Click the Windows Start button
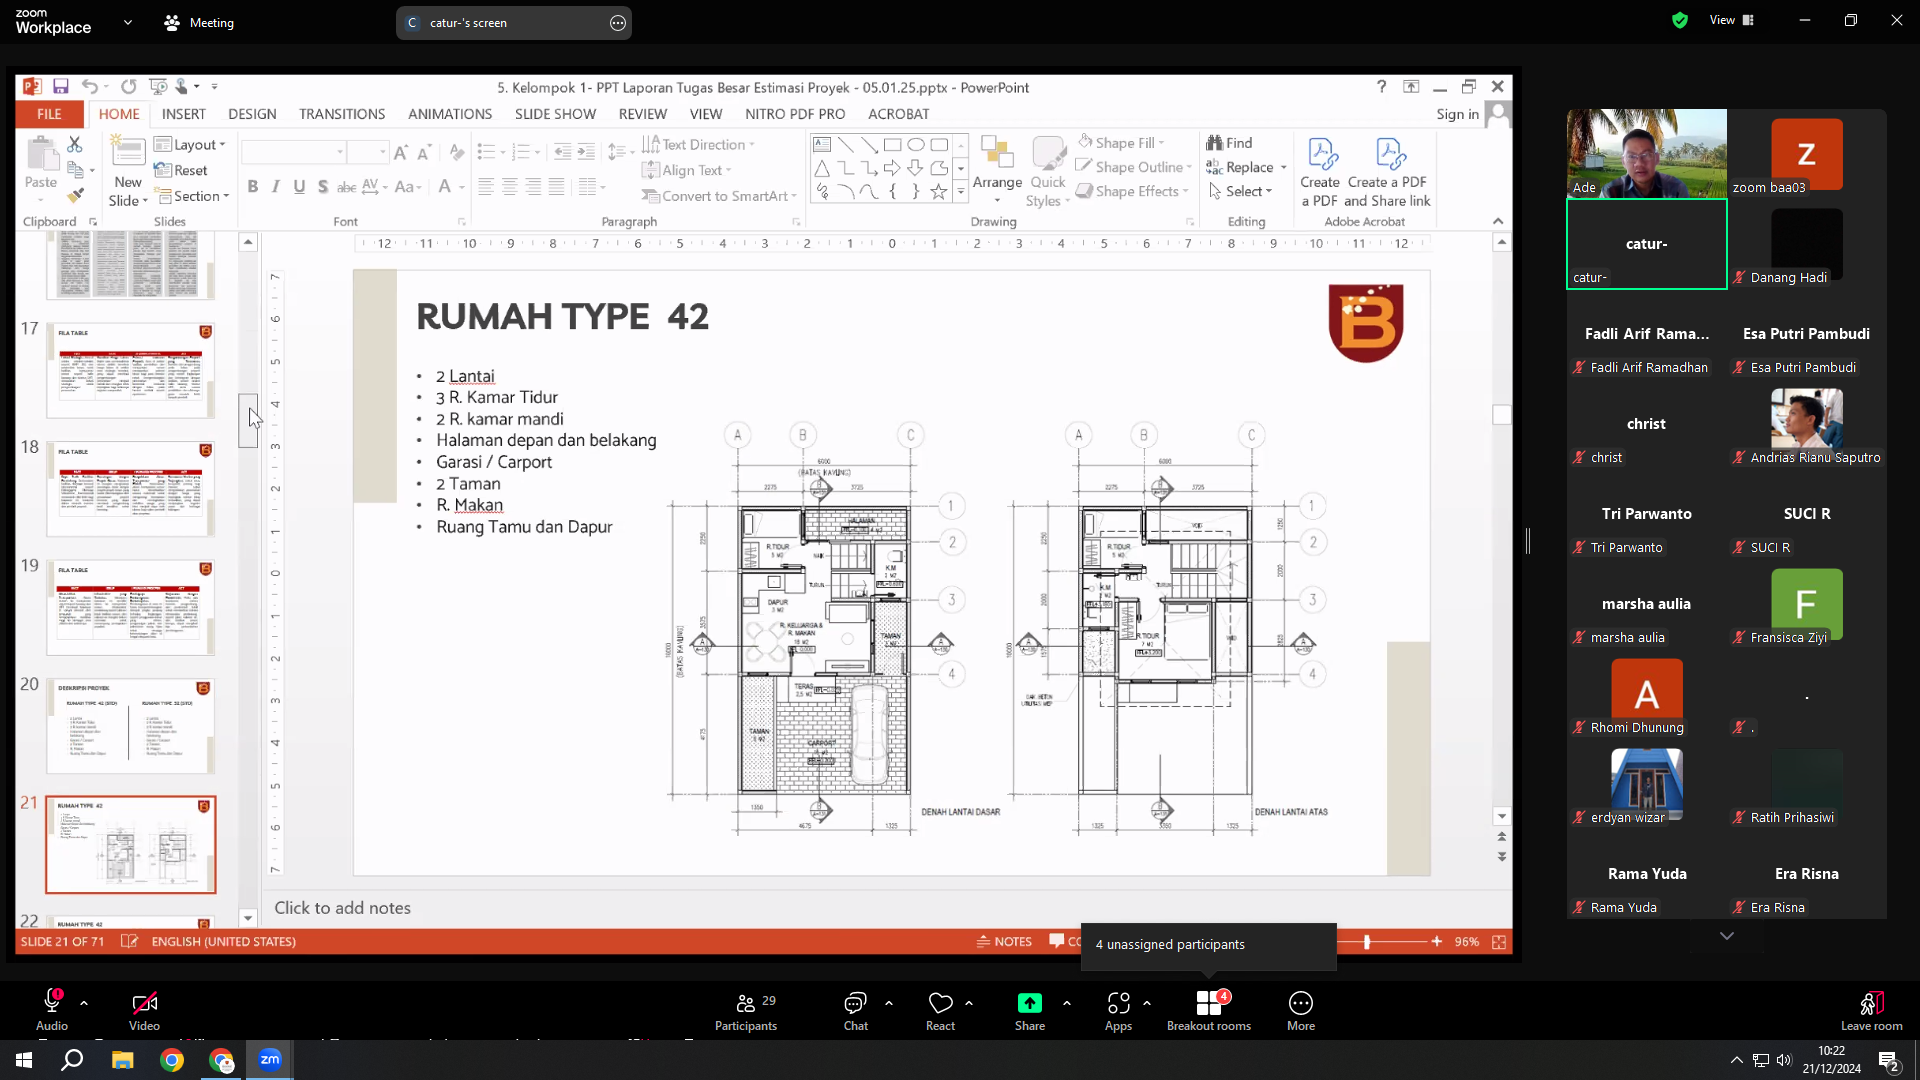The image size is (1920, 1080). (x=24, y=1060)
